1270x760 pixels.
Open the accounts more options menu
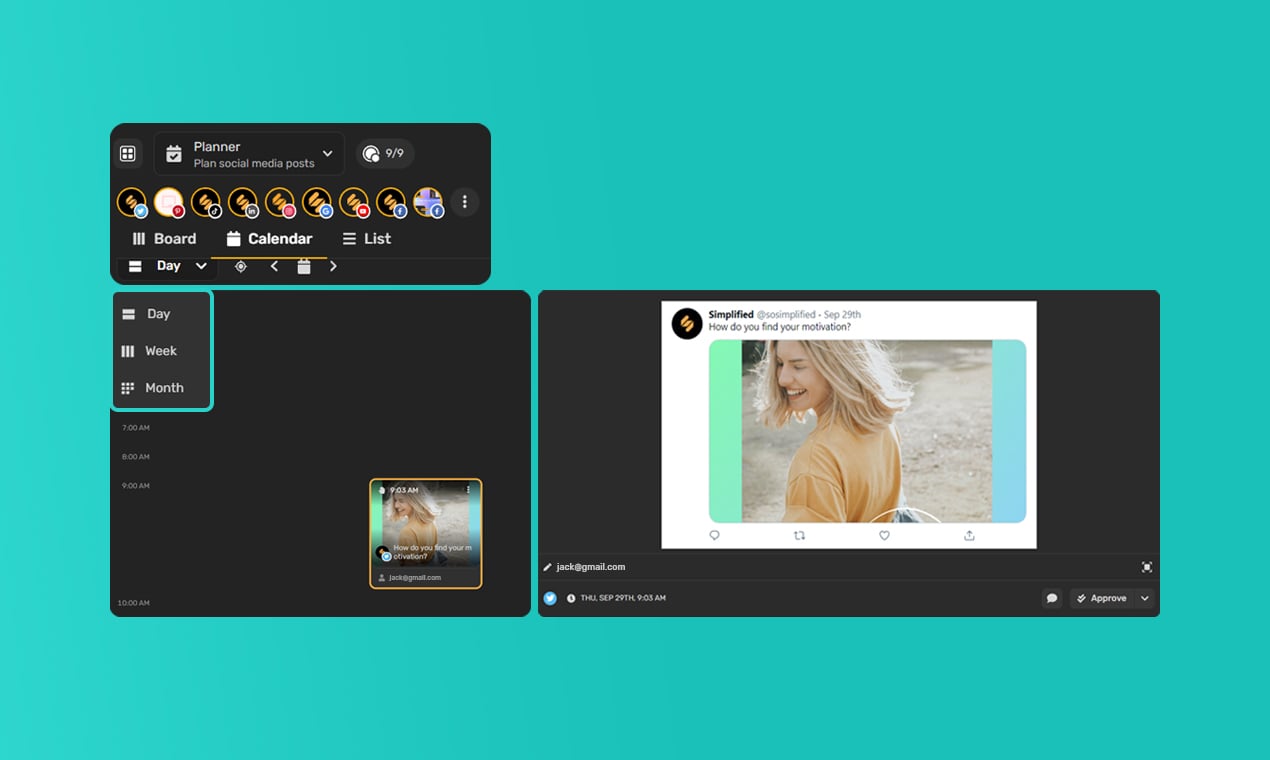coord(464,202)
